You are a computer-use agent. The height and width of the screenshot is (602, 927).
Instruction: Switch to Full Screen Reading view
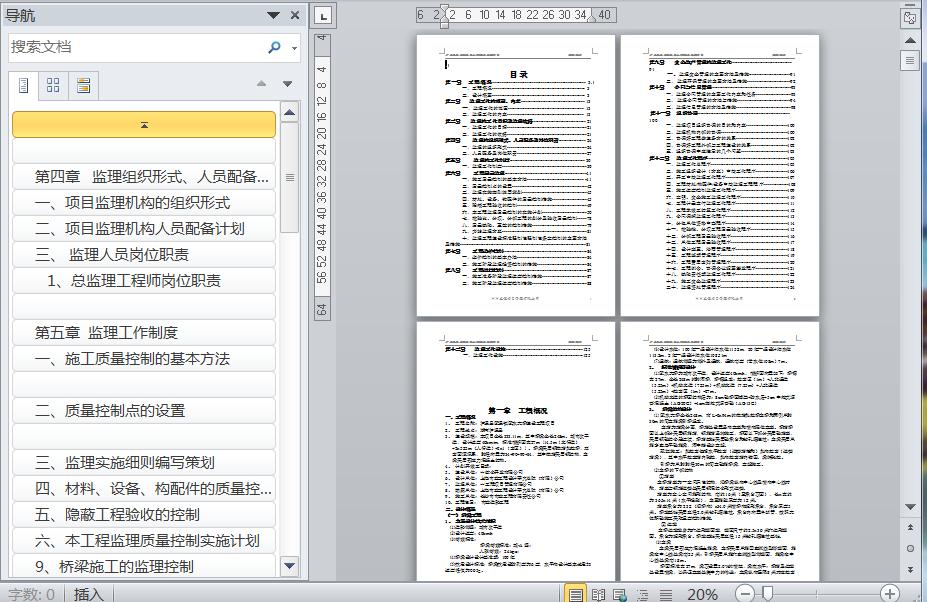point(598,594)
